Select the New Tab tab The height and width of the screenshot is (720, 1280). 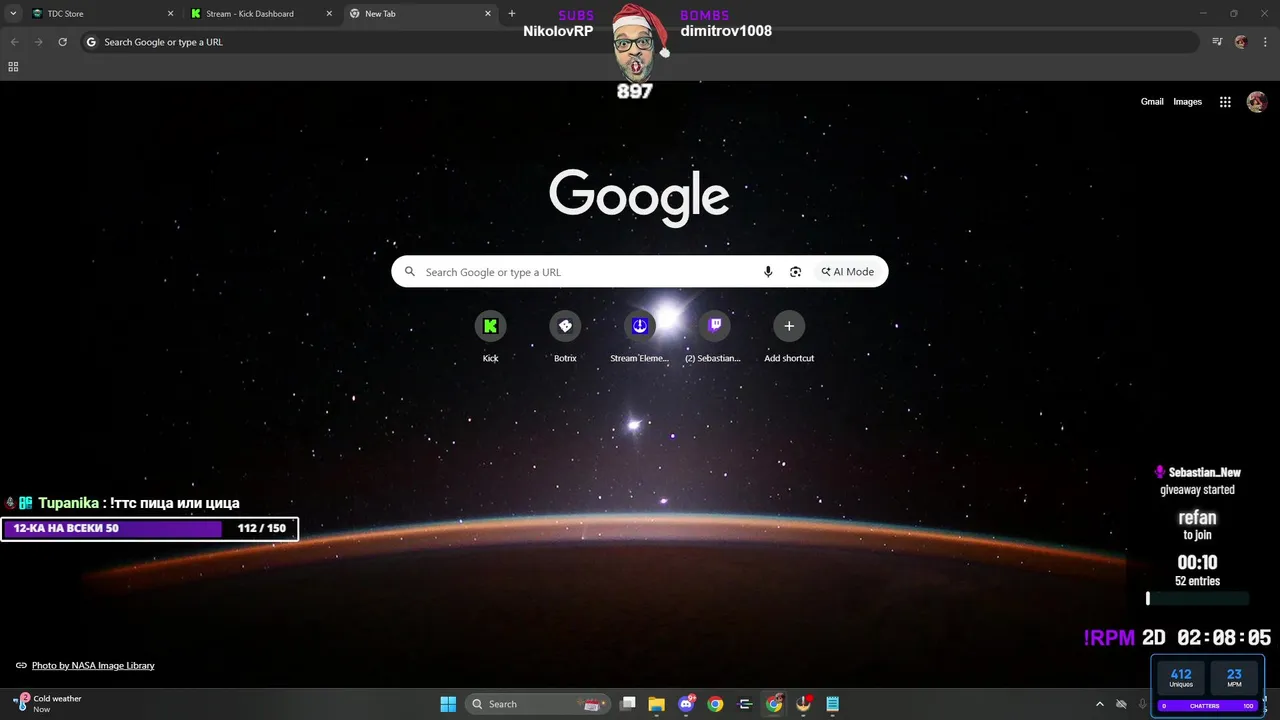(420, 14)
